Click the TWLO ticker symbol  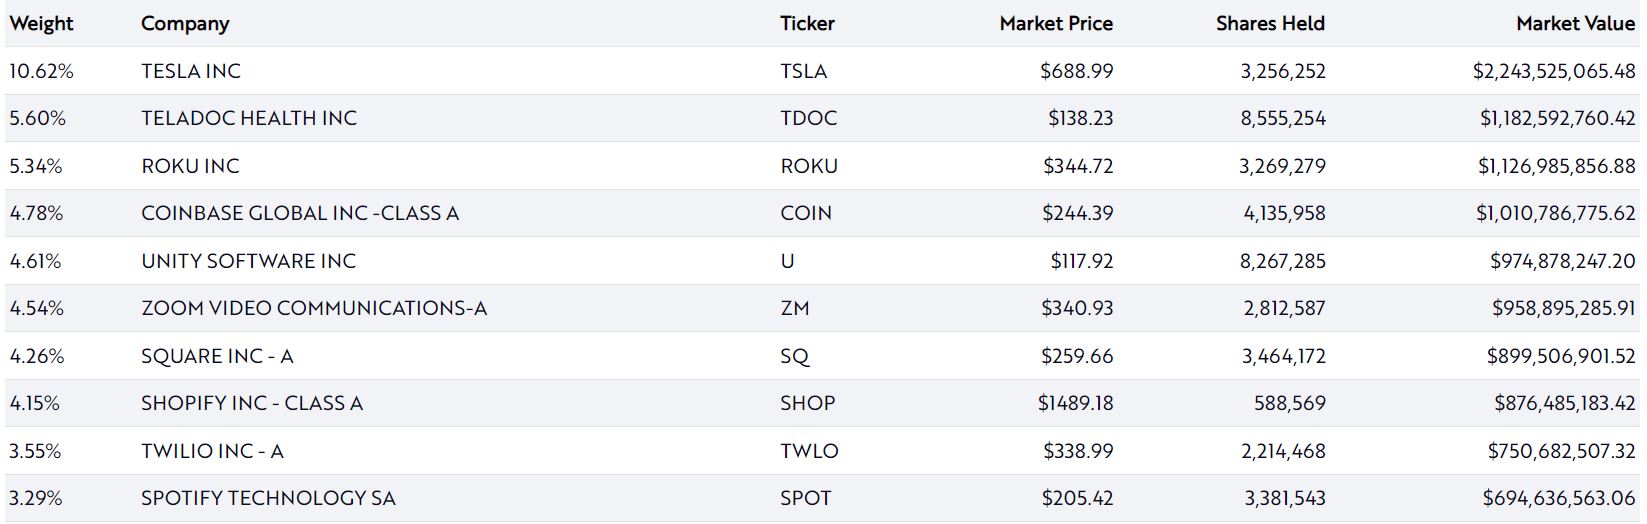click(x=809, y=451)
